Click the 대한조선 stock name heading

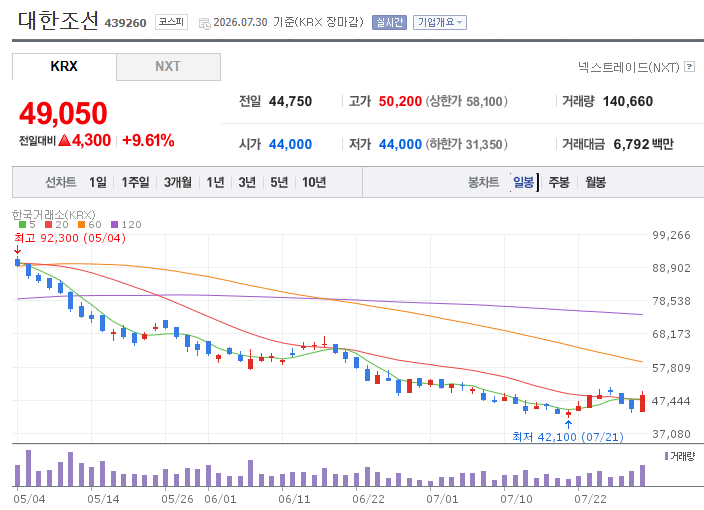coord(58,20)
